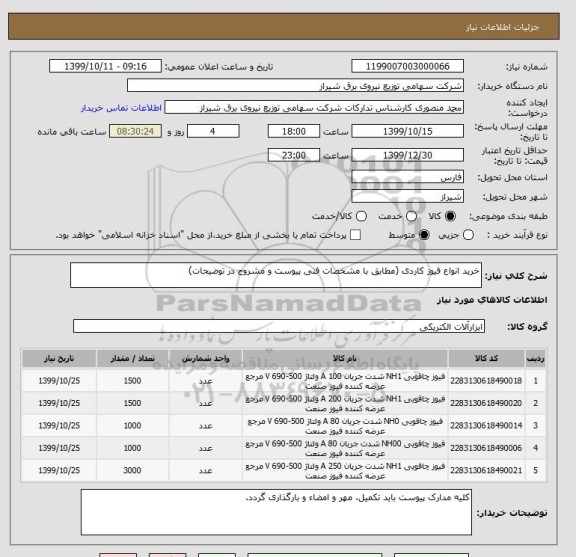This screenshot has width=576, height=557.
Task: Click the need date 1399/10/25 in row 4
Action: pos(59,448)
